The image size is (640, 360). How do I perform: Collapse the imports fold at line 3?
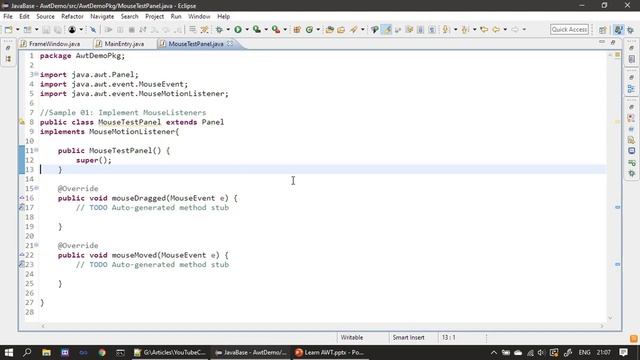click(36, 74)
